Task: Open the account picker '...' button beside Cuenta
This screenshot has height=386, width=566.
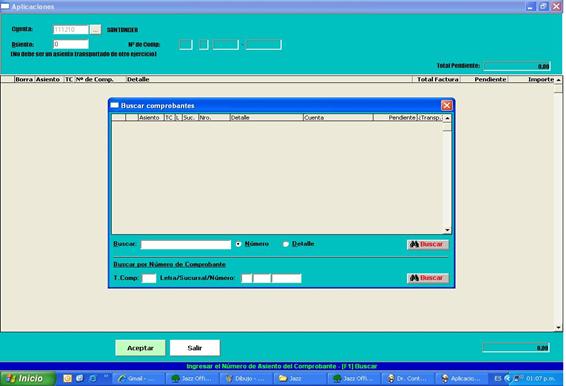Action: (x=95, y=30)
